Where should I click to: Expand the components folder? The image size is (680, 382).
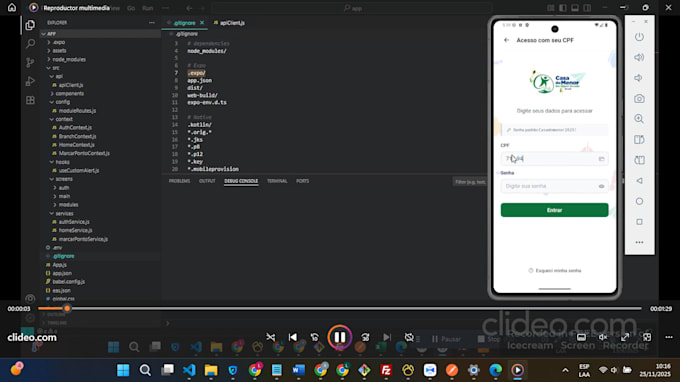pos(69,94)
